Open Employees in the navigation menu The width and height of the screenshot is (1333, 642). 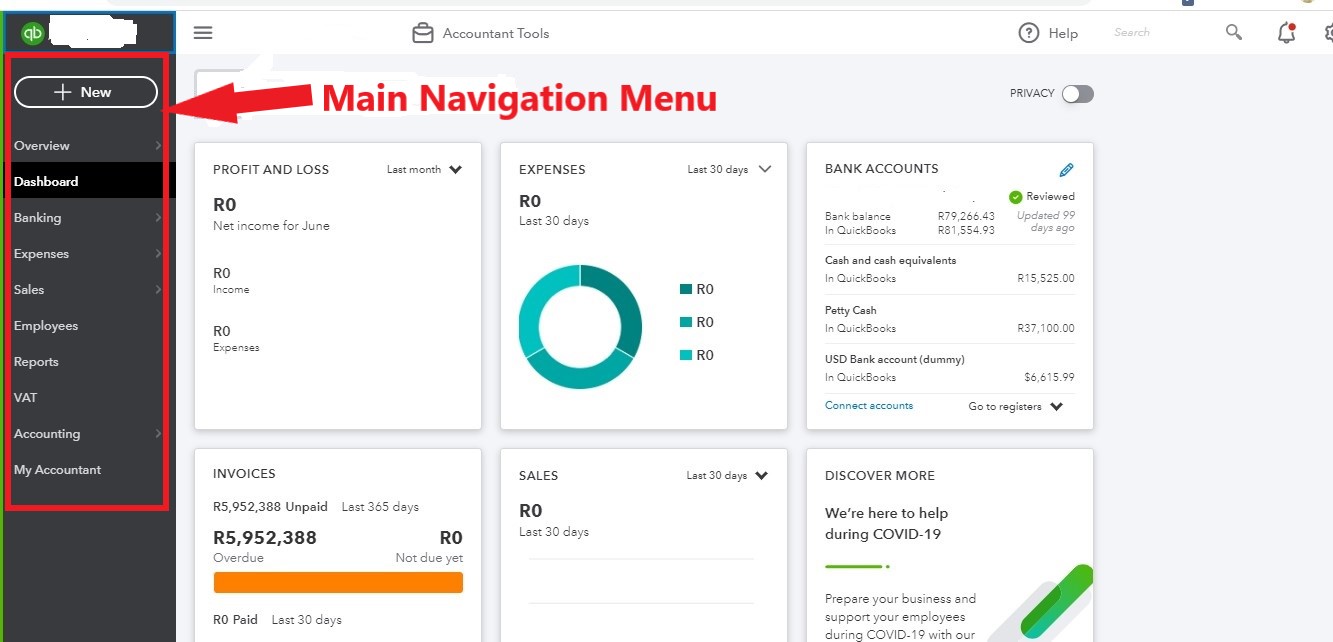pyautogui.click(x=46, y=326)
